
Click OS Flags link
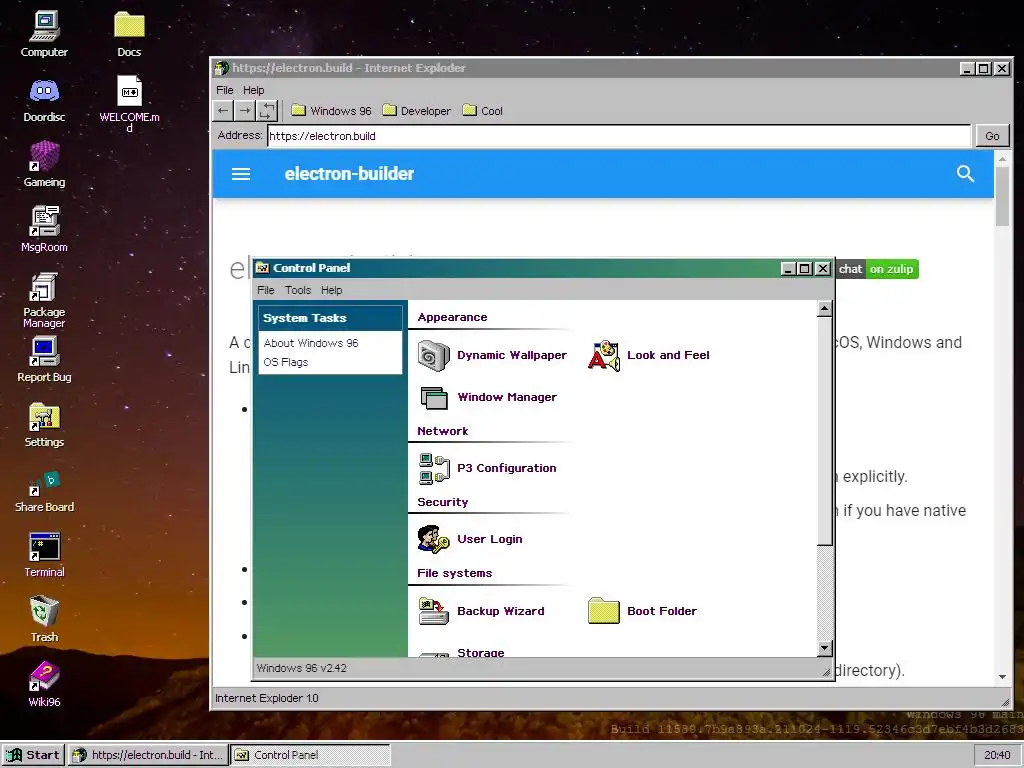pos(285,362)
